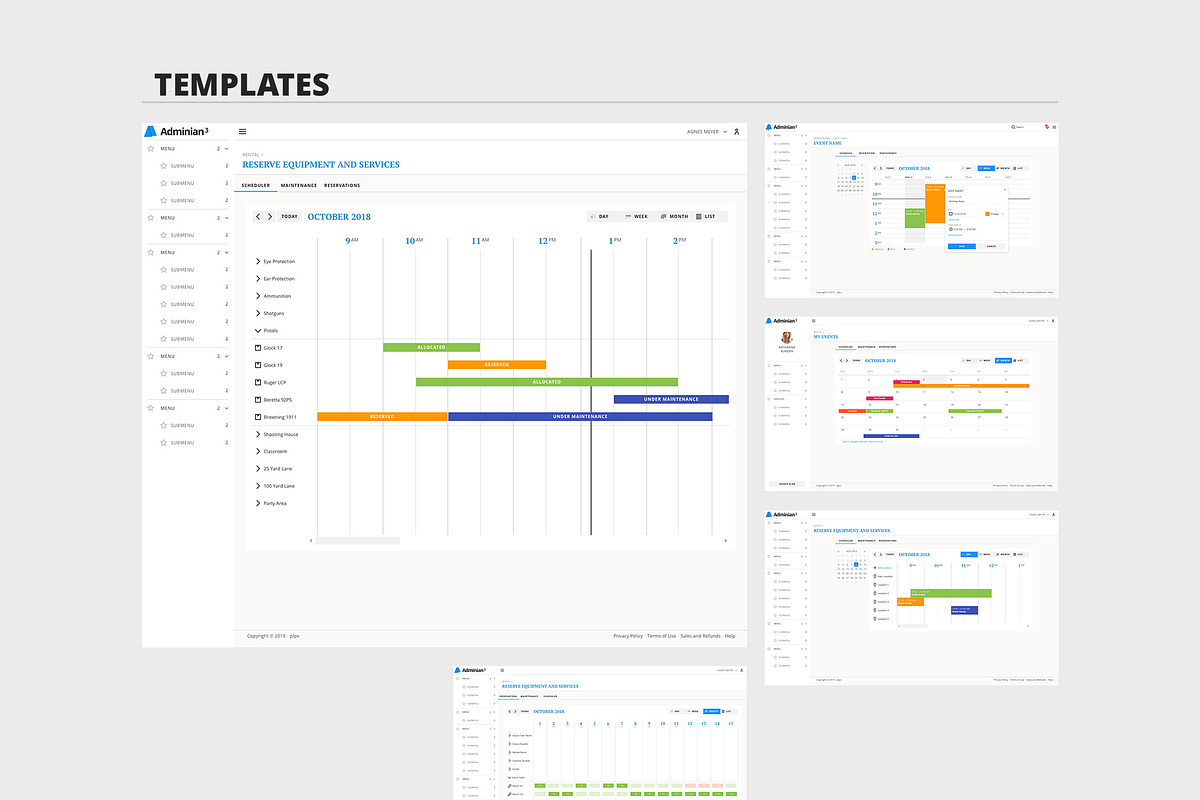Image resolution: width=1200 pixels, height=800 pixels.
Task: Expand the Eye Protection group
Action: [x=258, y=262]
